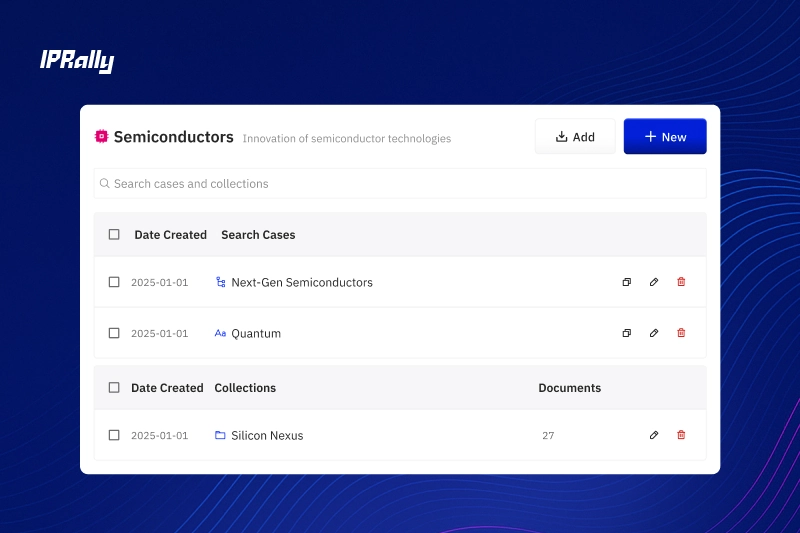Check the Quantum row checkbox
This screenshot has height=533, width=800.
click(114, 333)
